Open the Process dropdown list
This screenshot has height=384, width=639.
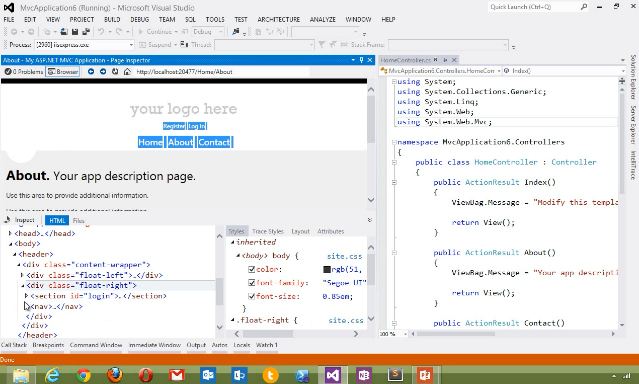point(131,44)
